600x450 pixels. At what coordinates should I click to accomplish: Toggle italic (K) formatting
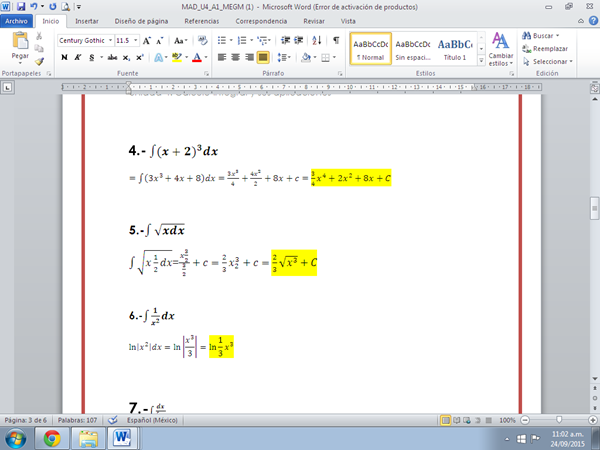click(78, 57)
